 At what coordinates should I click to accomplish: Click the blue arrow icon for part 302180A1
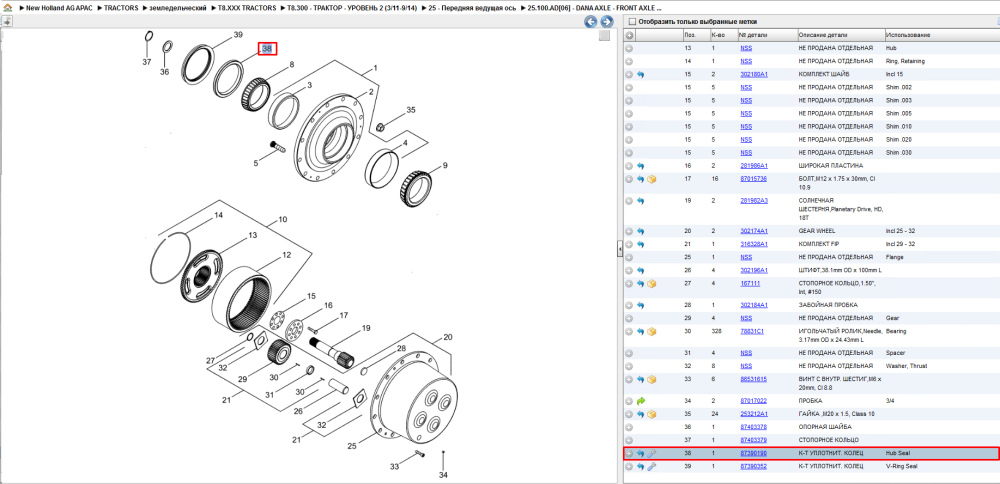pyautogui.click(x=640, y=75)
